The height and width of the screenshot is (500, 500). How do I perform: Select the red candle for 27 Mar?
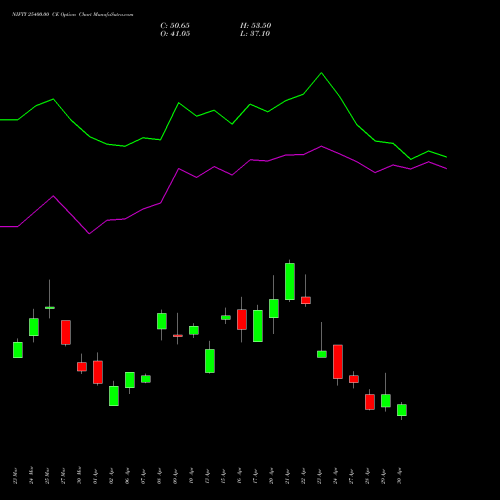[66, 332]
